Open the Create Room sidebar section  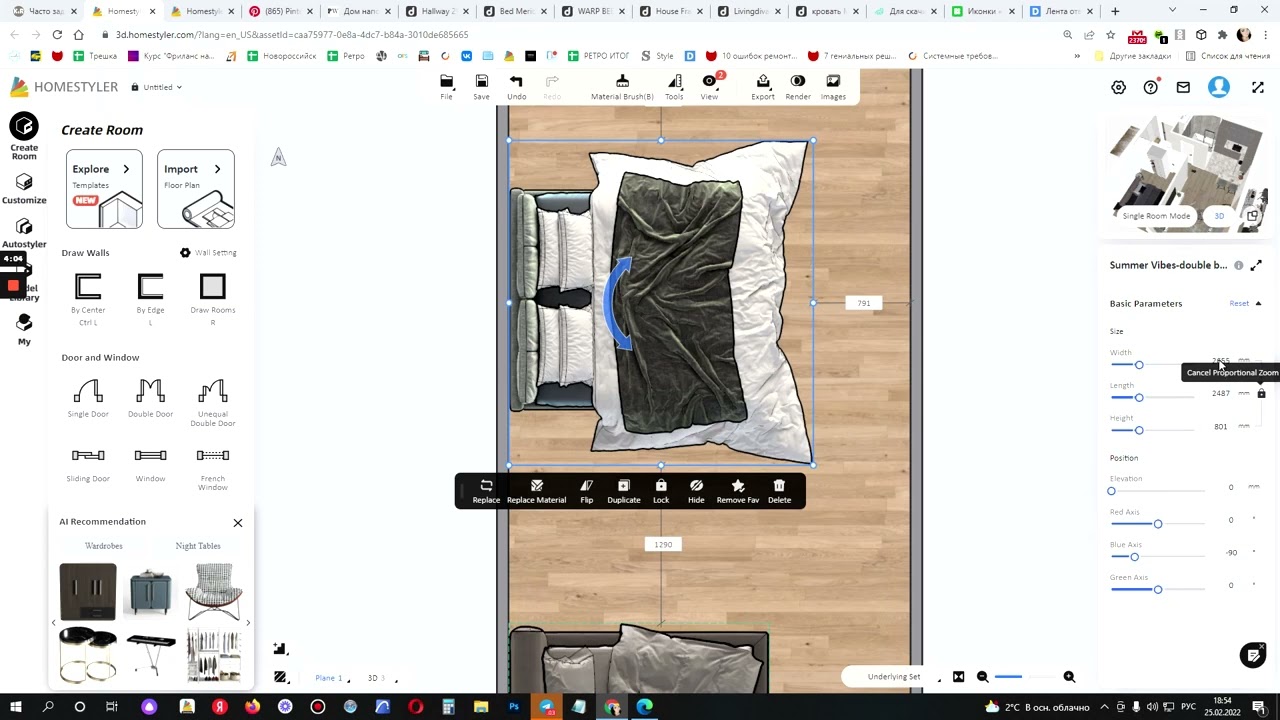click(x=24, y=136)
